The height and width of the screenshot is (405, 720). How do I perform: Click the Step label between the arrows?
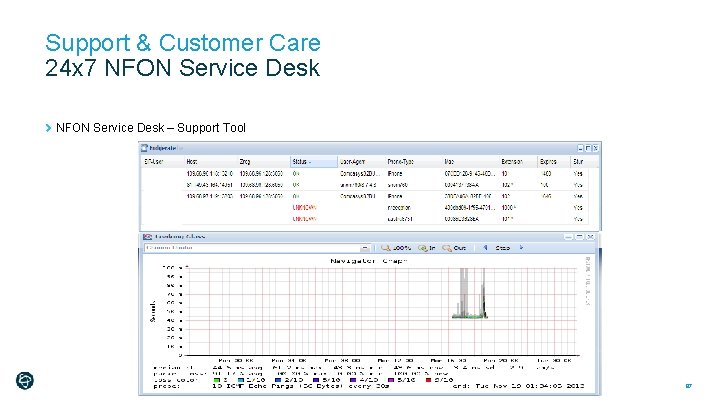pos(503,248)
